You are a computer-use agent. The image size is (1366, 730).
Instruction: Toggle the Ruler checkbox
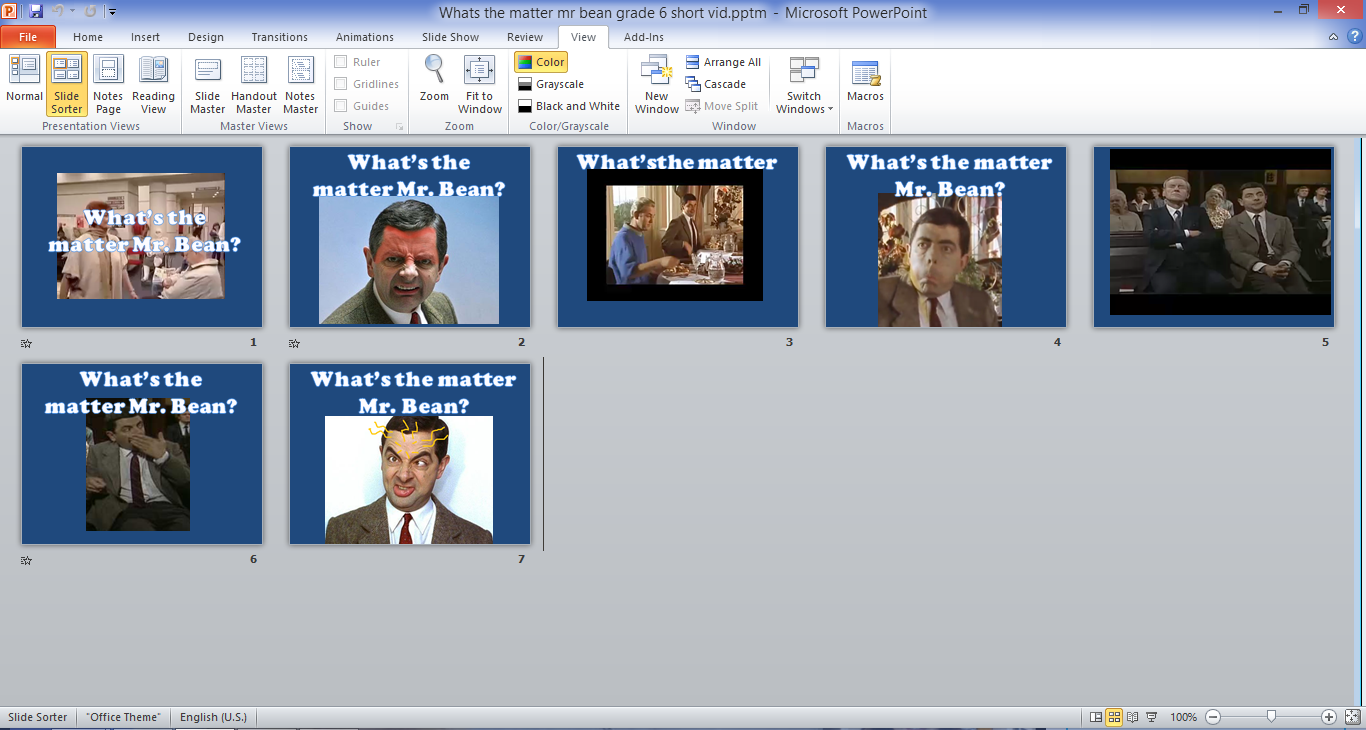341,62
